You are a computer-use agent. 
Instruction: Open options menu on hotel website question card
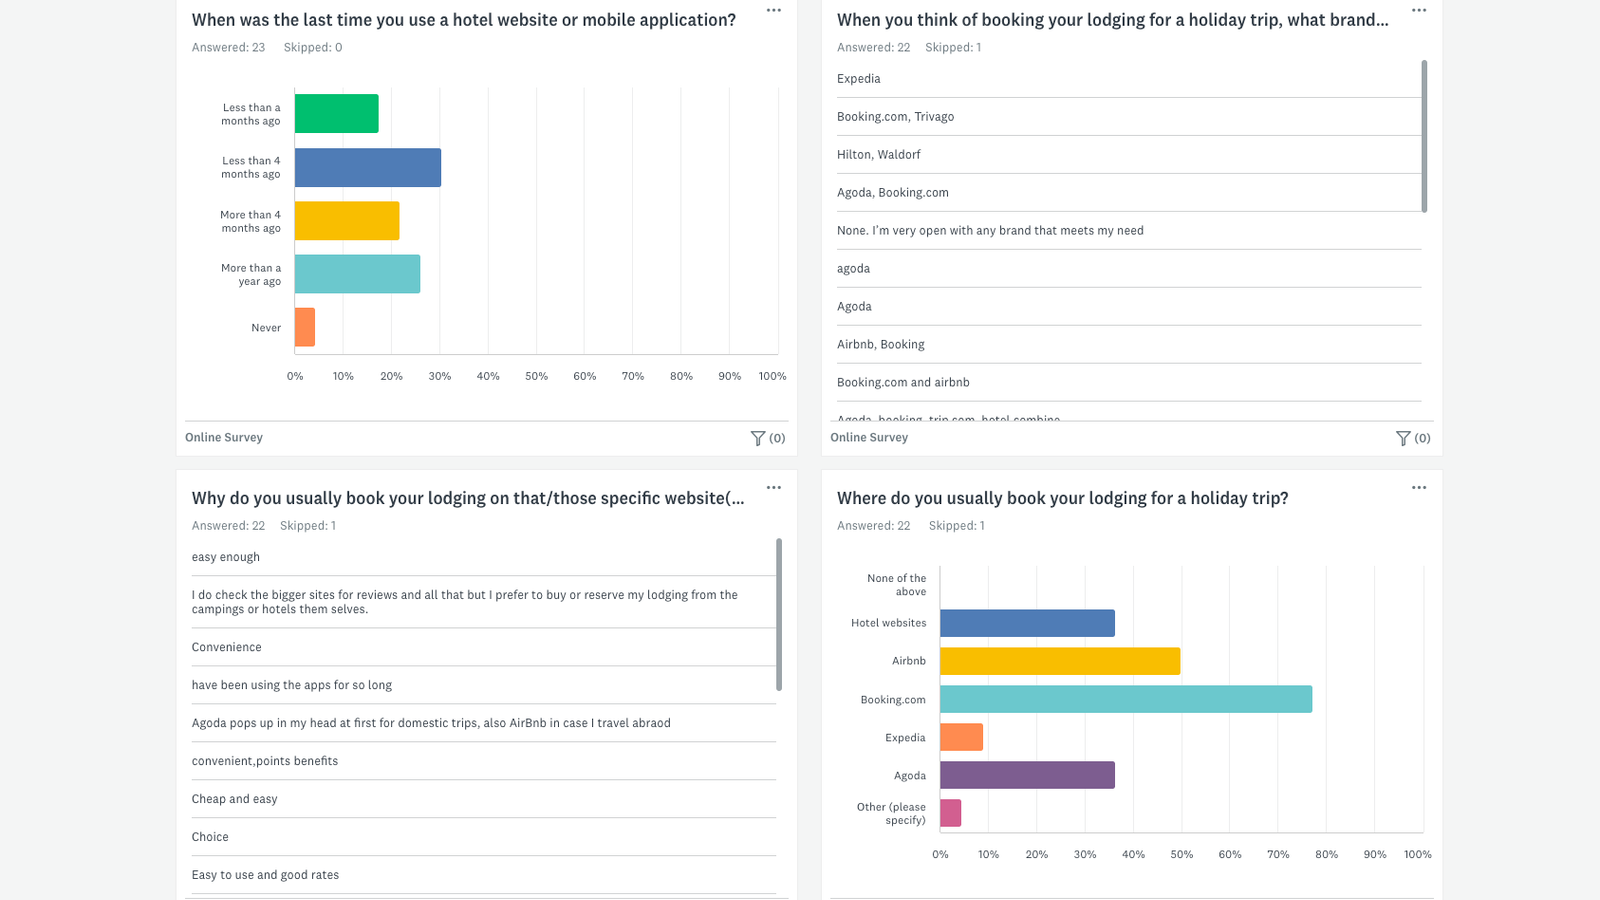coord(773,10)
